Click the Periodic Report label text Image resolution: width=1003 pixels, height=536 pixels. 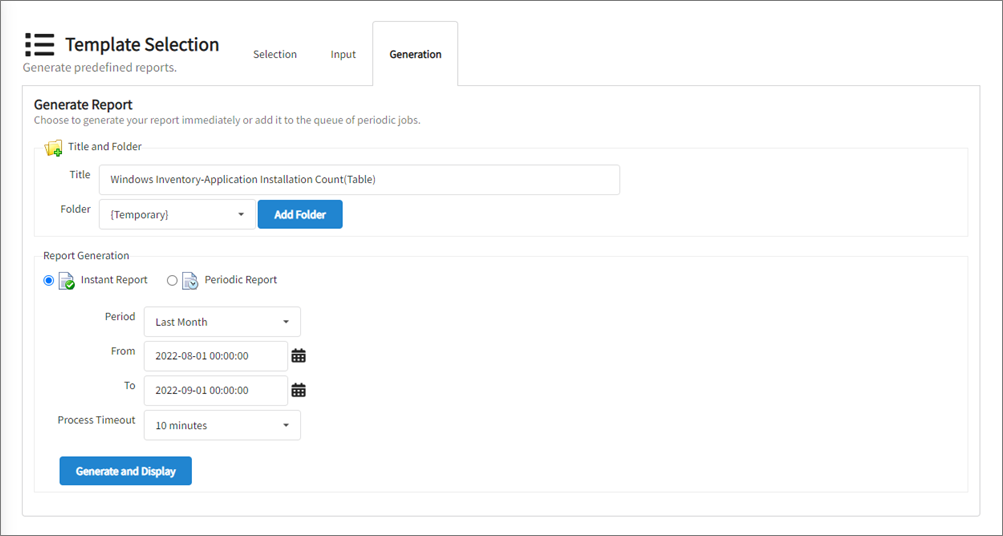pyautogui.click(x=241, y=280)
